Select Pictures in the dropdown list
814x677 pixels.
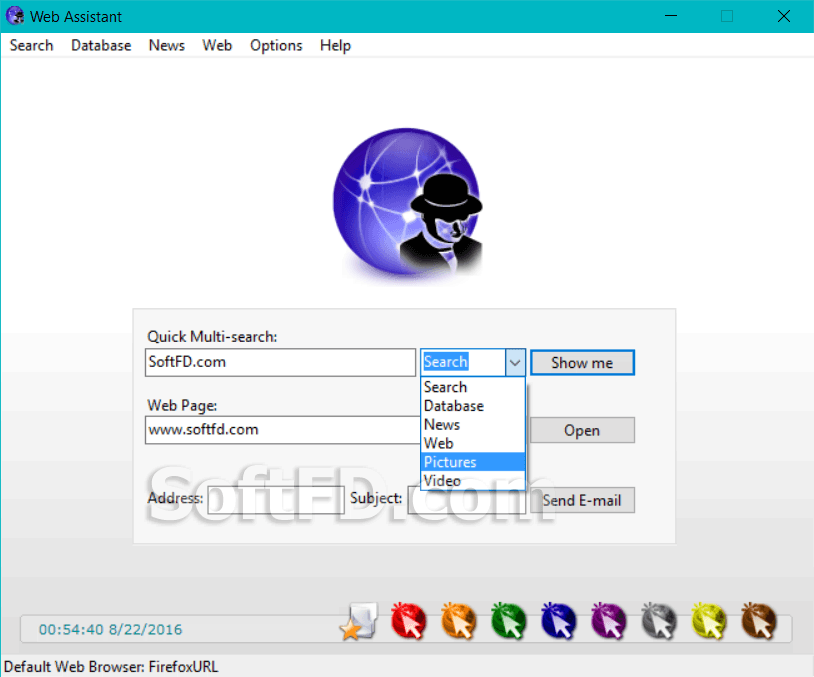click(473, 462)
